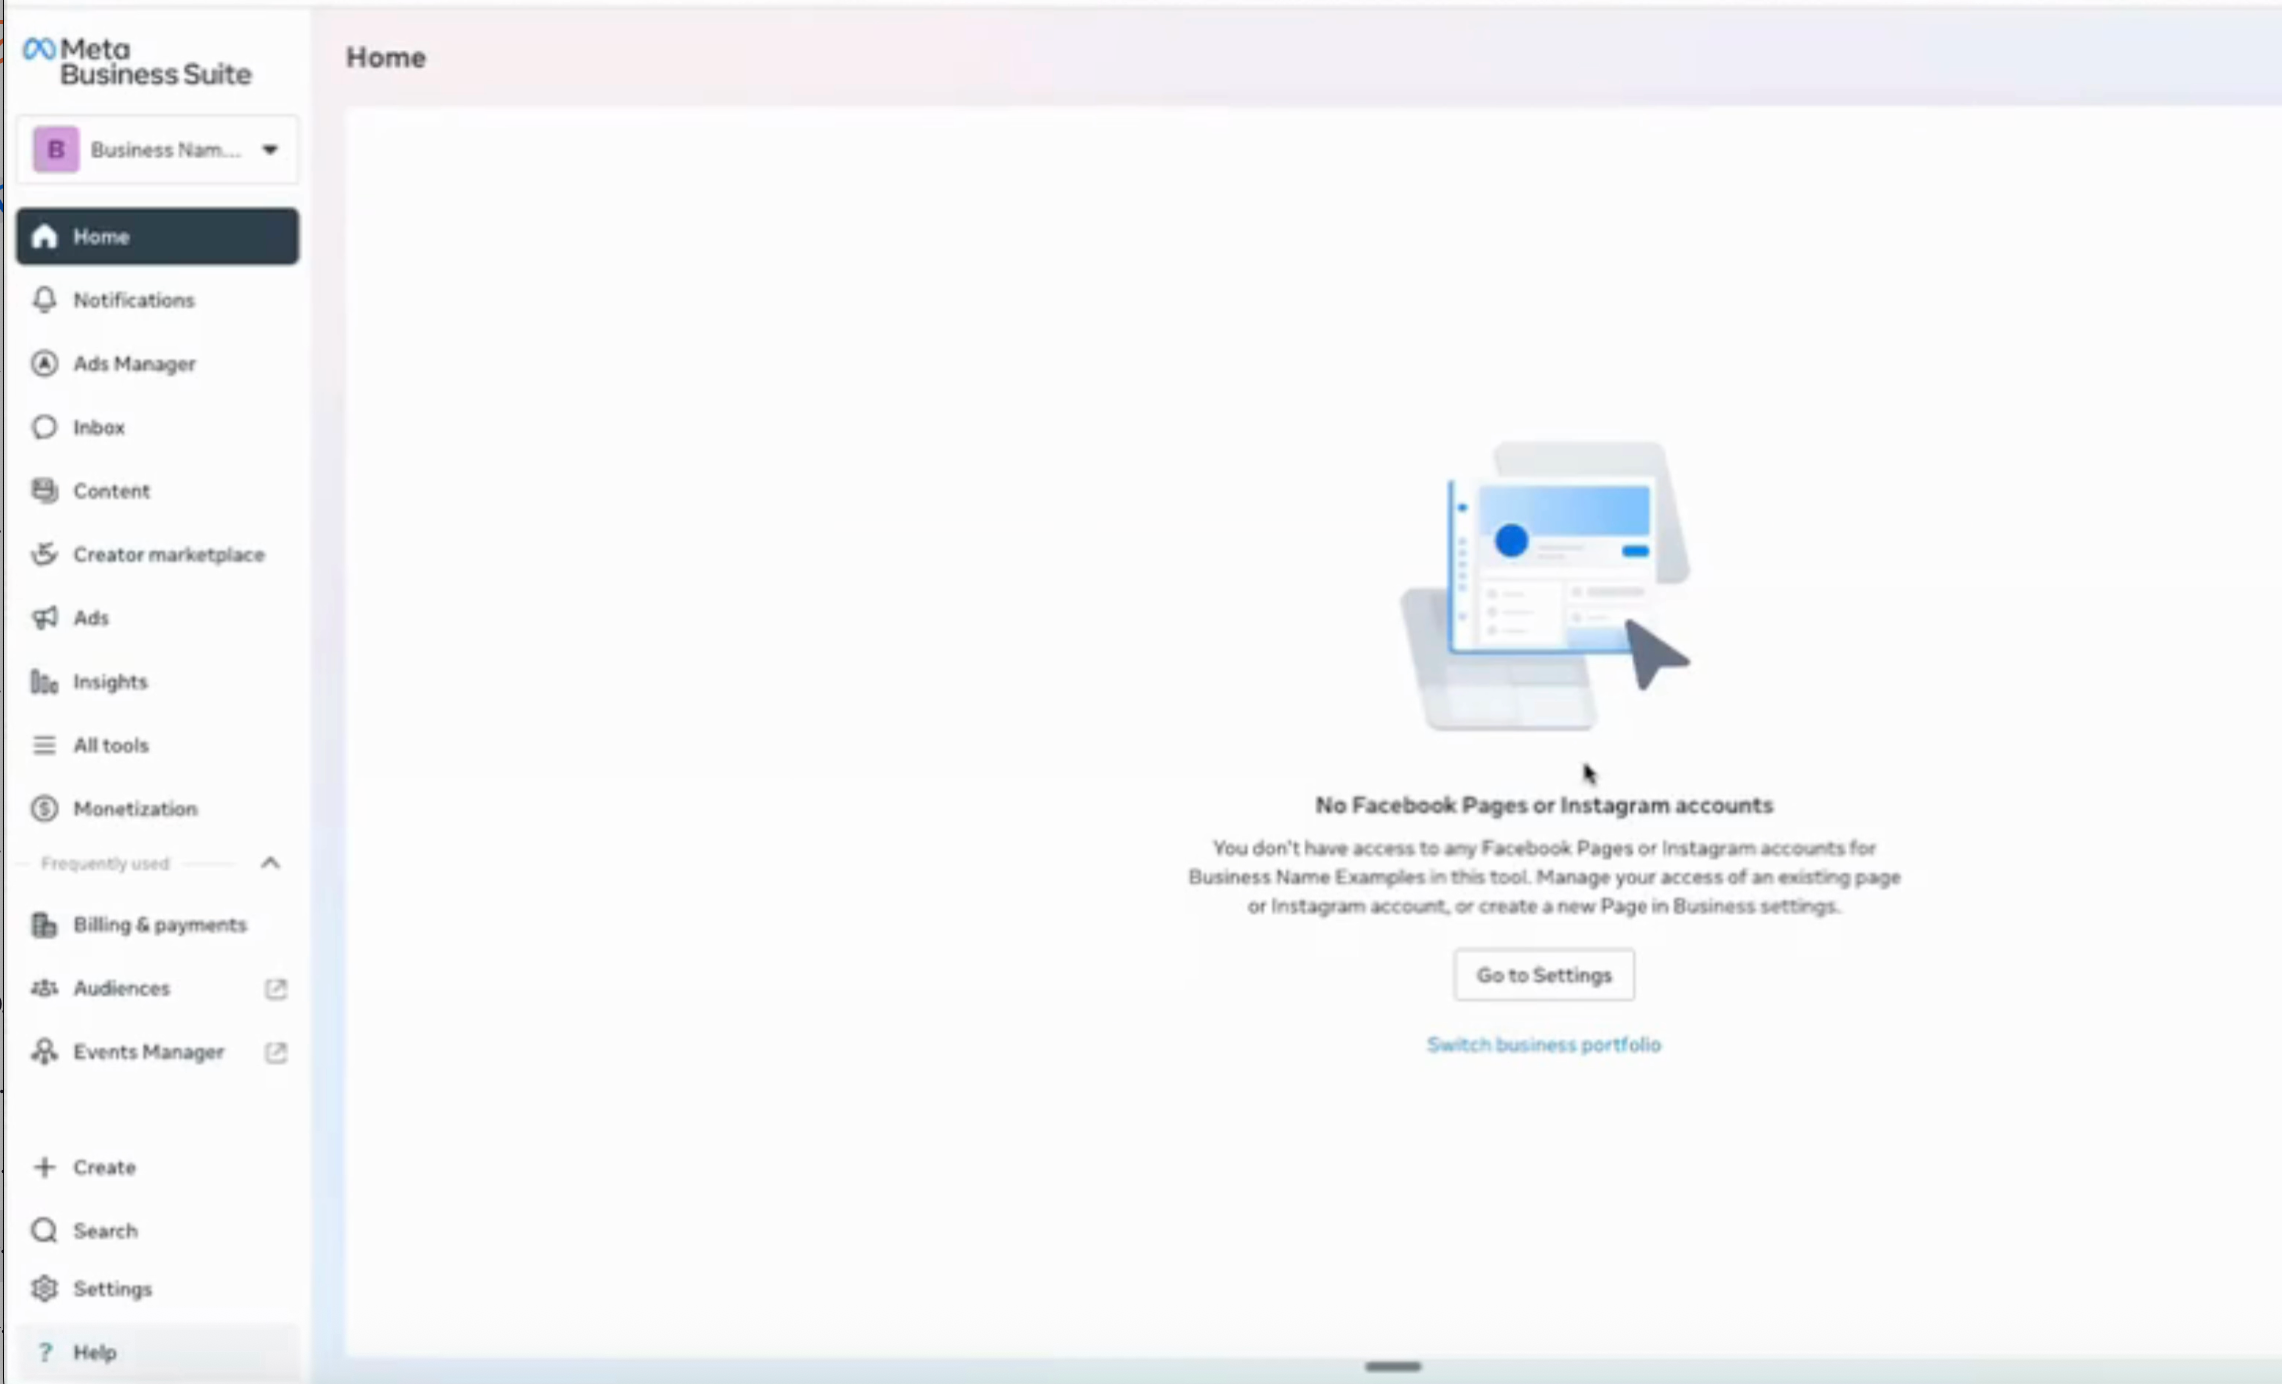Select Ads Manager menu label
Screen dimensions: 2282x1384
[x=134, y=364]
